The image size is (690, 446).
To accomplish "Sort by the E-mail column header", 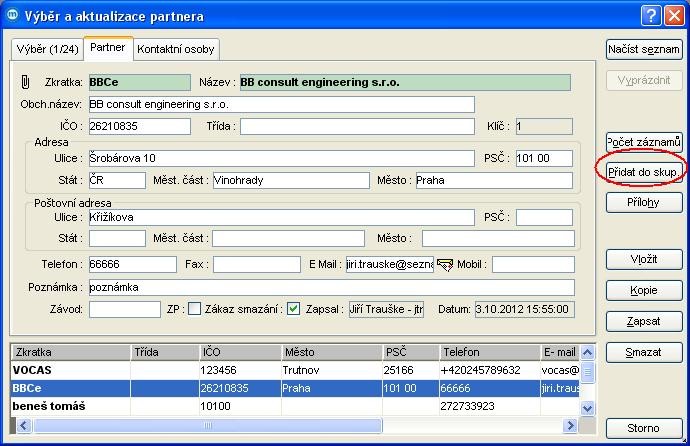I will coord(560,352).
